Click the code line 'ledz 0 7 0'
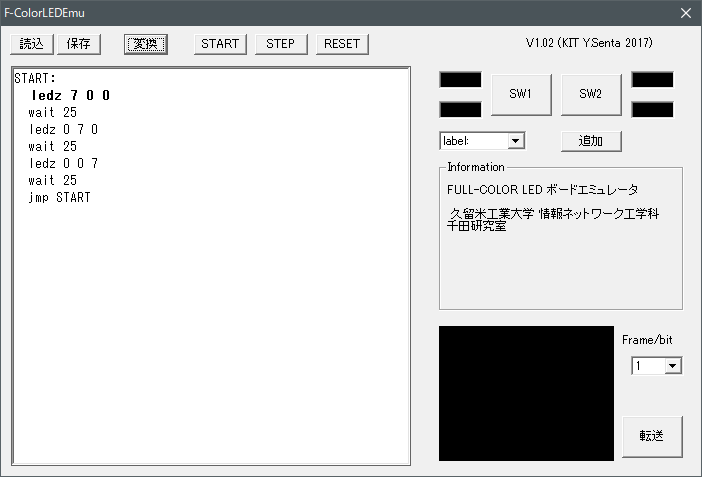Viewport: 702px width, 477px height. (x=63, y=129)
